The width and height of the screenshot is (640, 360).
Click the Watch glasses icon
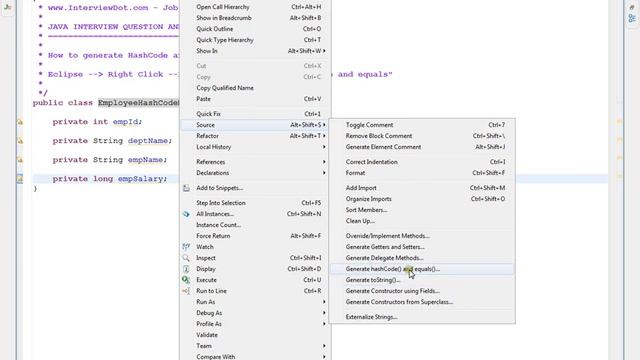(x=186, y=247)
